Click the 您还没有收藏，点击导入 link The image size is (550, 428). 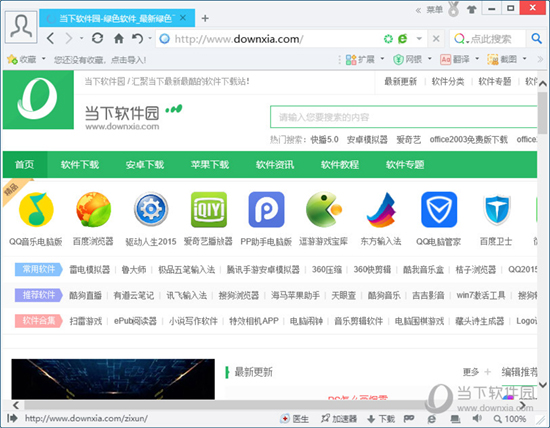(x=100, y=60)
